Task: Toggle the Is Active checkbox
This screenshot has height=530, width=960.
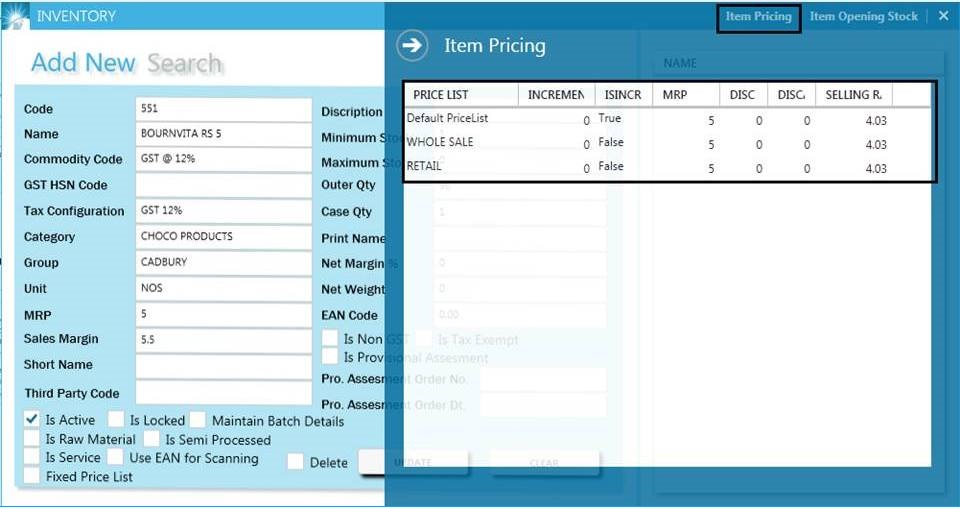Action: (32, 419)
